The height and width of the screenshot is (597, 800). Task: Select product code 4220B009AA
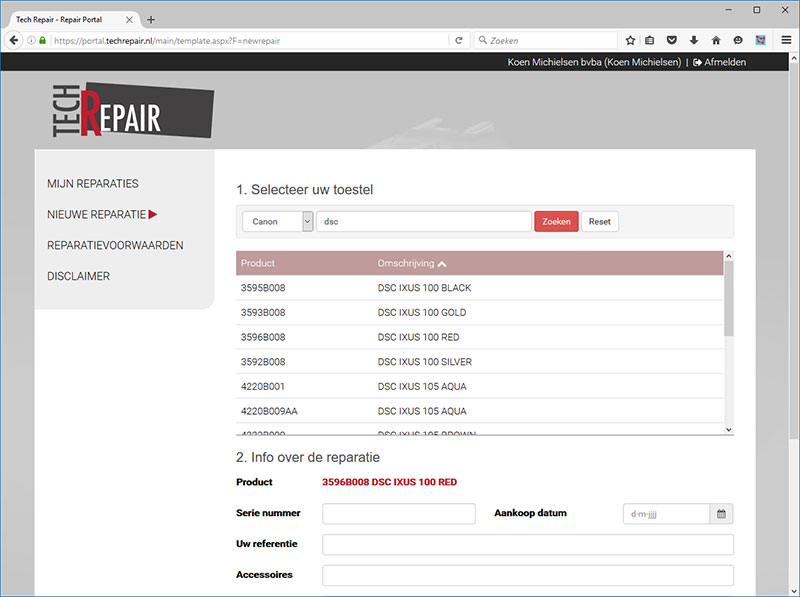click(269, 411)
